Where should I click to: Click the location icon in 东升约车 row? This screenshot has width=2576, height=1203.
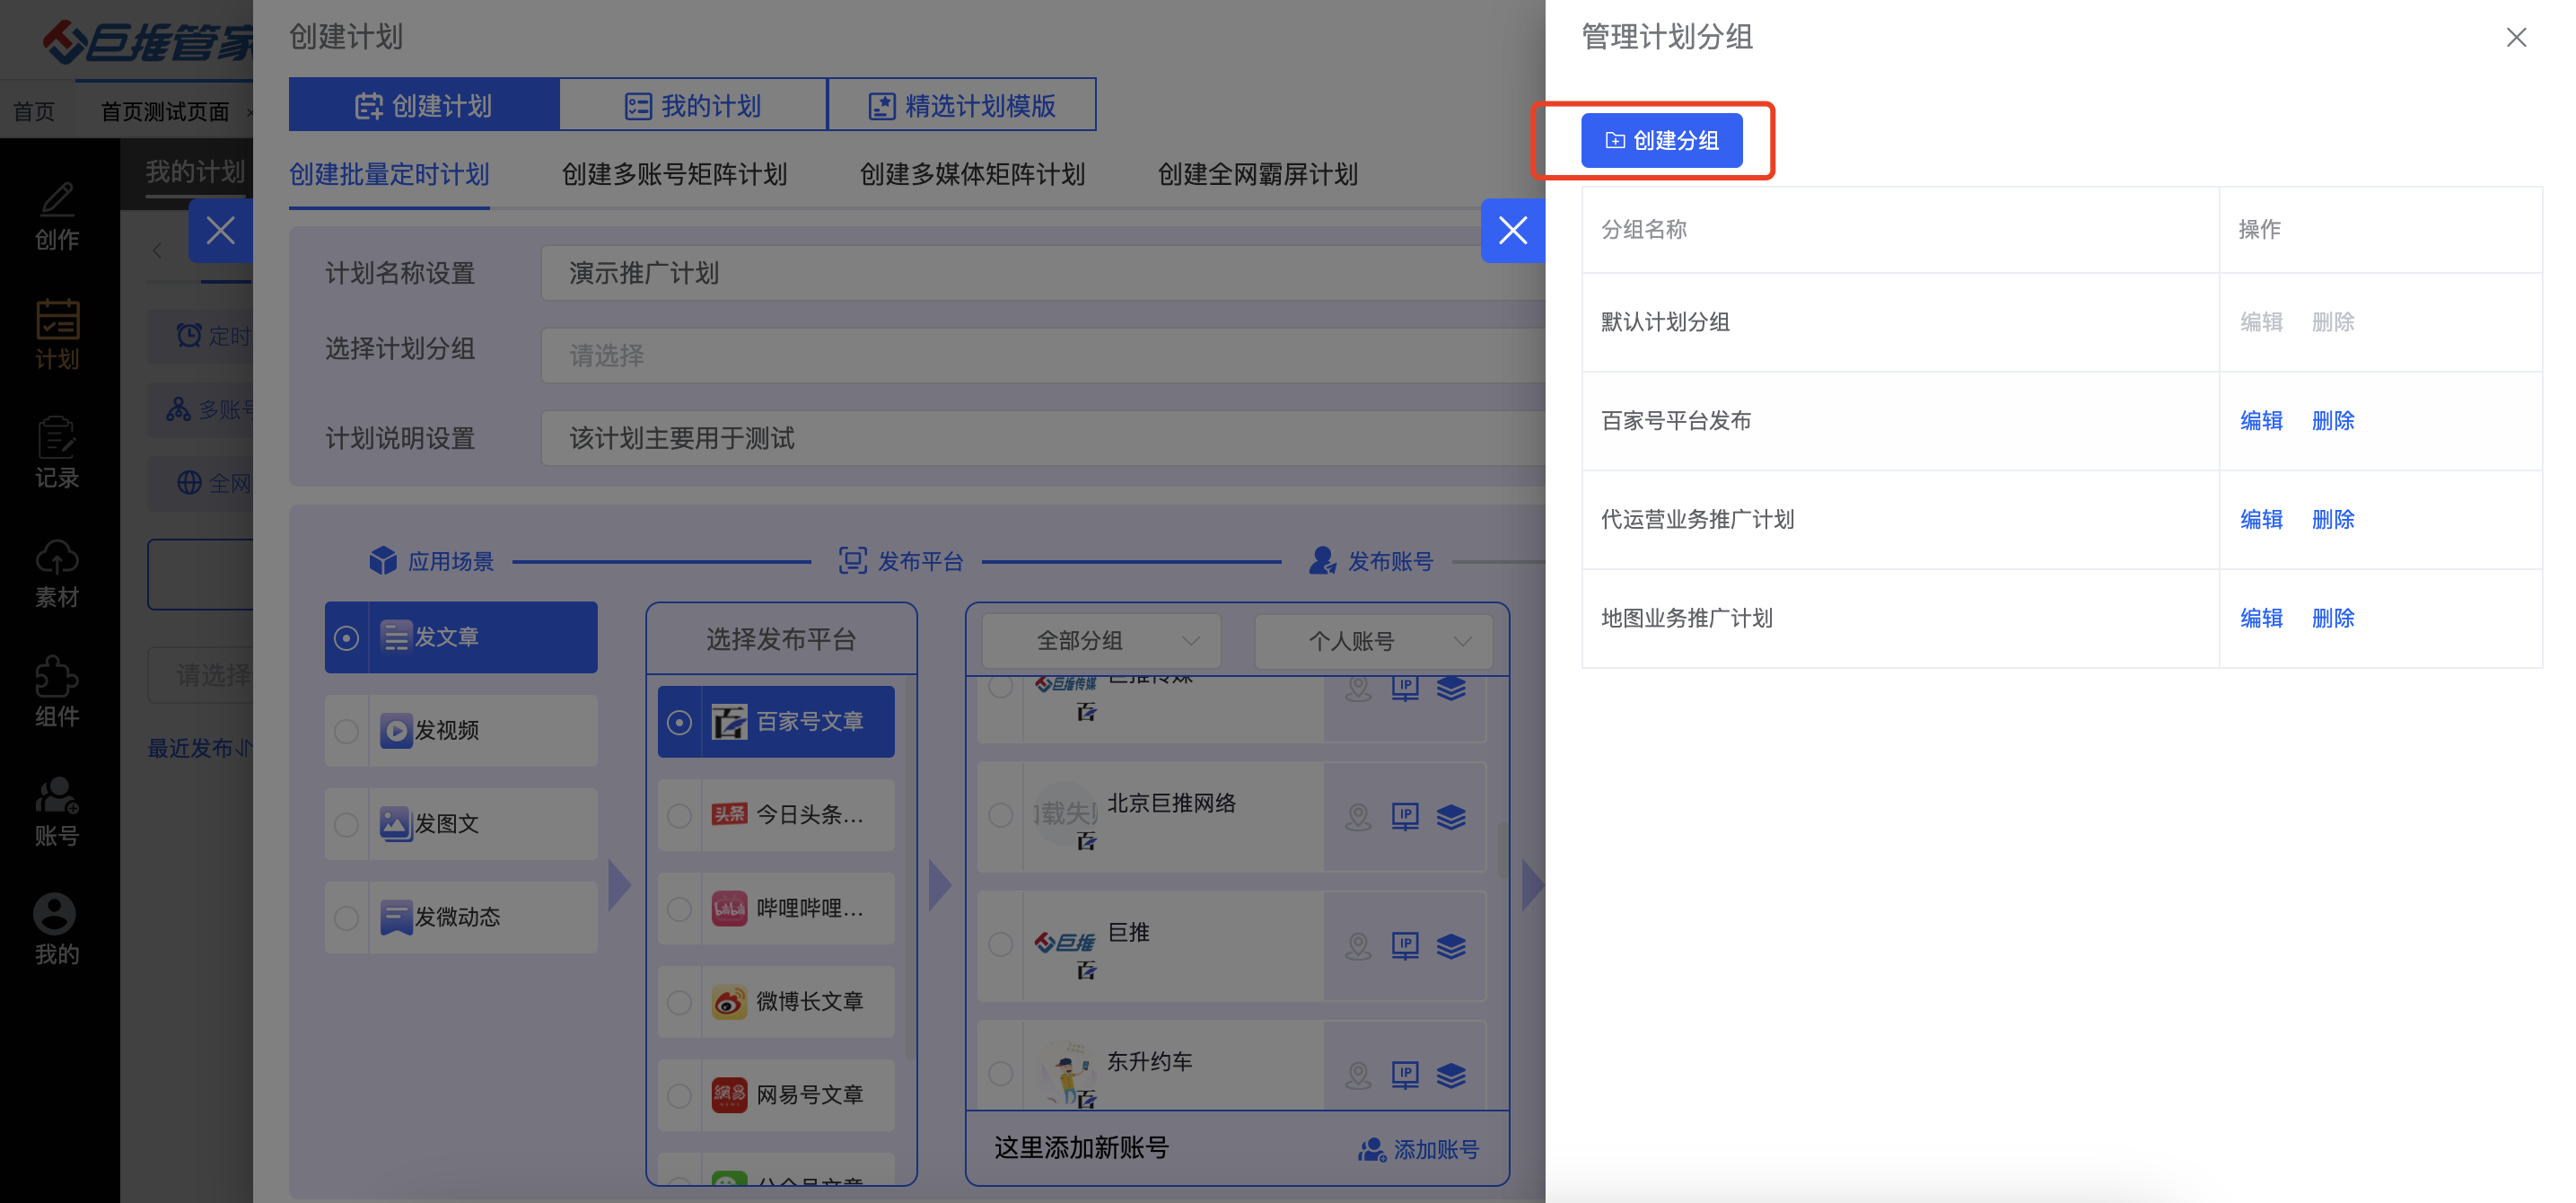1358,1075
